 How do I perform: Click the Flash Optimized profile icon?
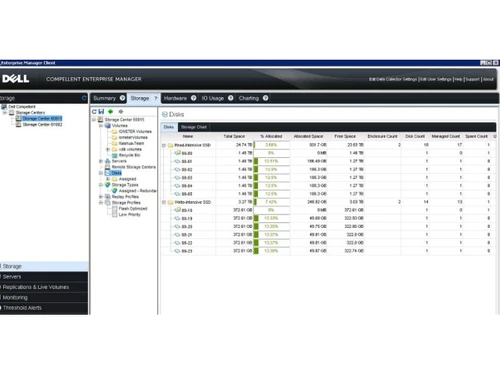point(115,209)
